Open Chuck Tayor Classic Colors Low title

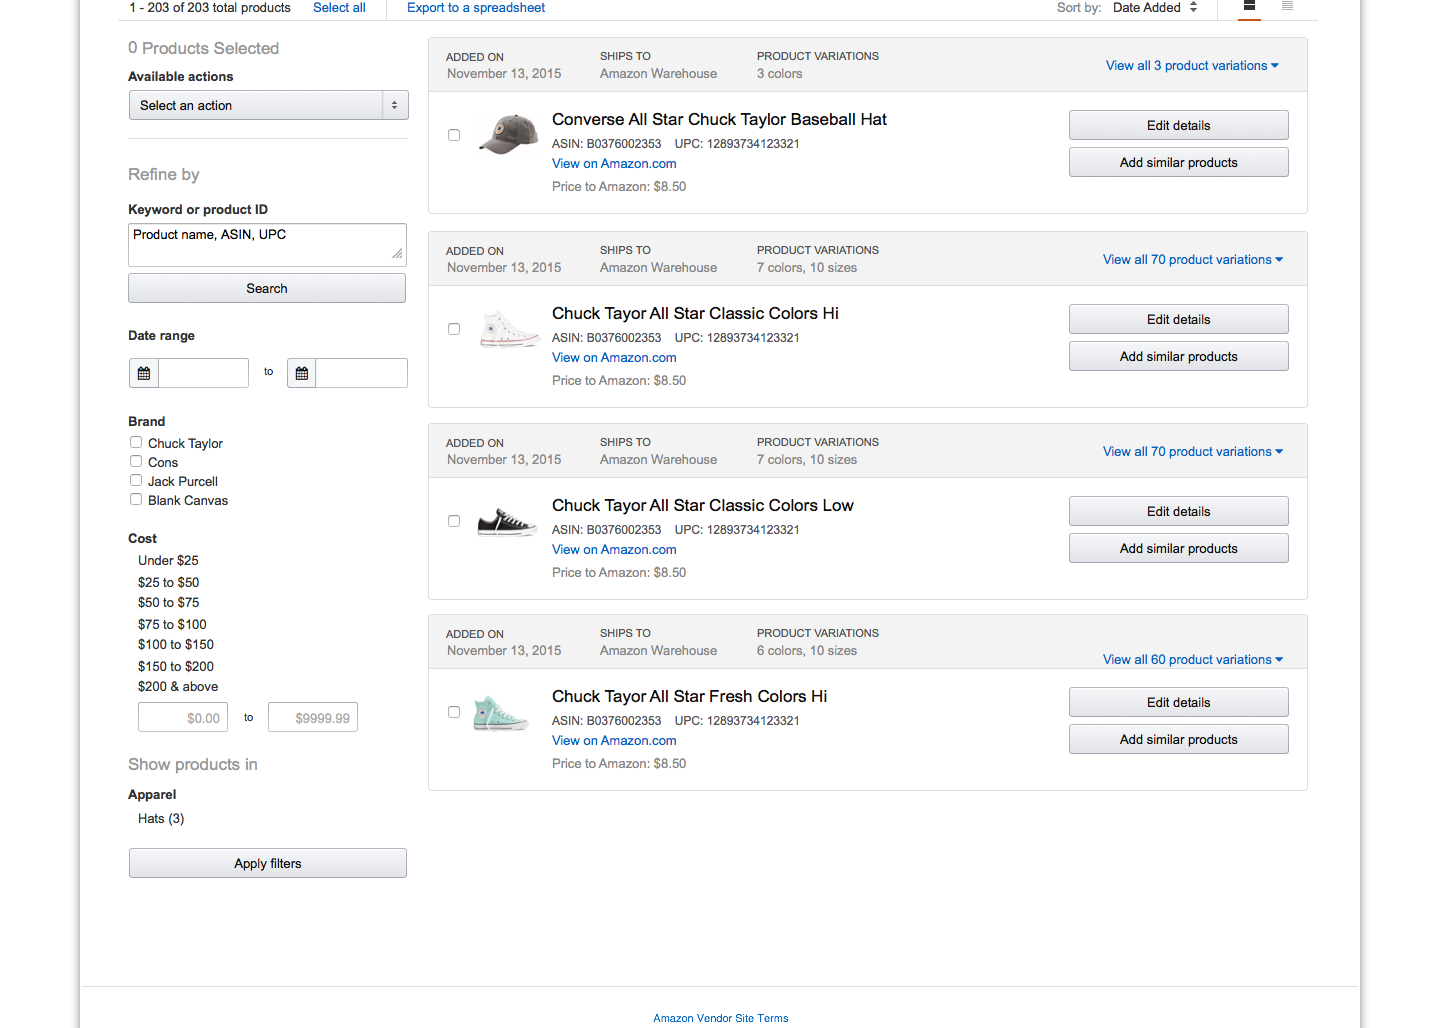[702, 505]
